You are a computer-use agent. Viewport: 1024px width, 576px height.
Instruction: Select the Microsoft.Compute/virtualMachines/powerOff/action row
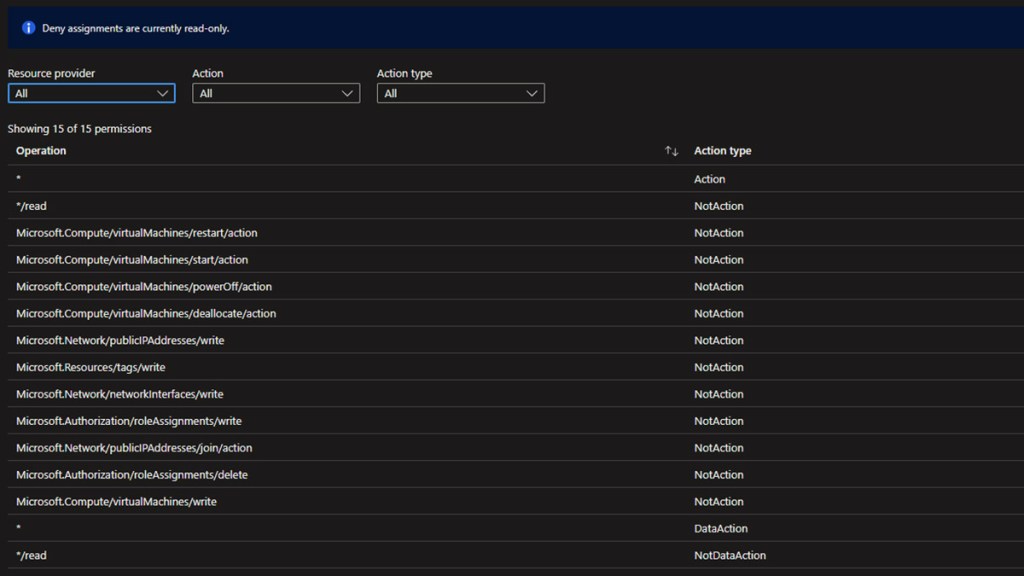pyautogui.click(x=516, y=286)
